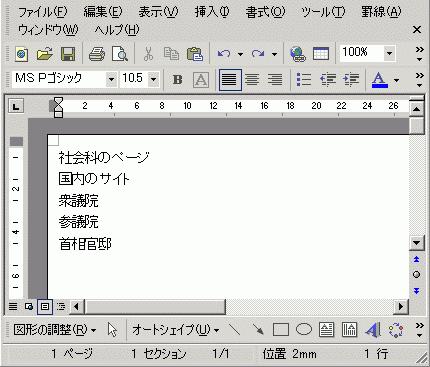
Task: Open Print Preview magnifier icon
Action: [120, 54]
